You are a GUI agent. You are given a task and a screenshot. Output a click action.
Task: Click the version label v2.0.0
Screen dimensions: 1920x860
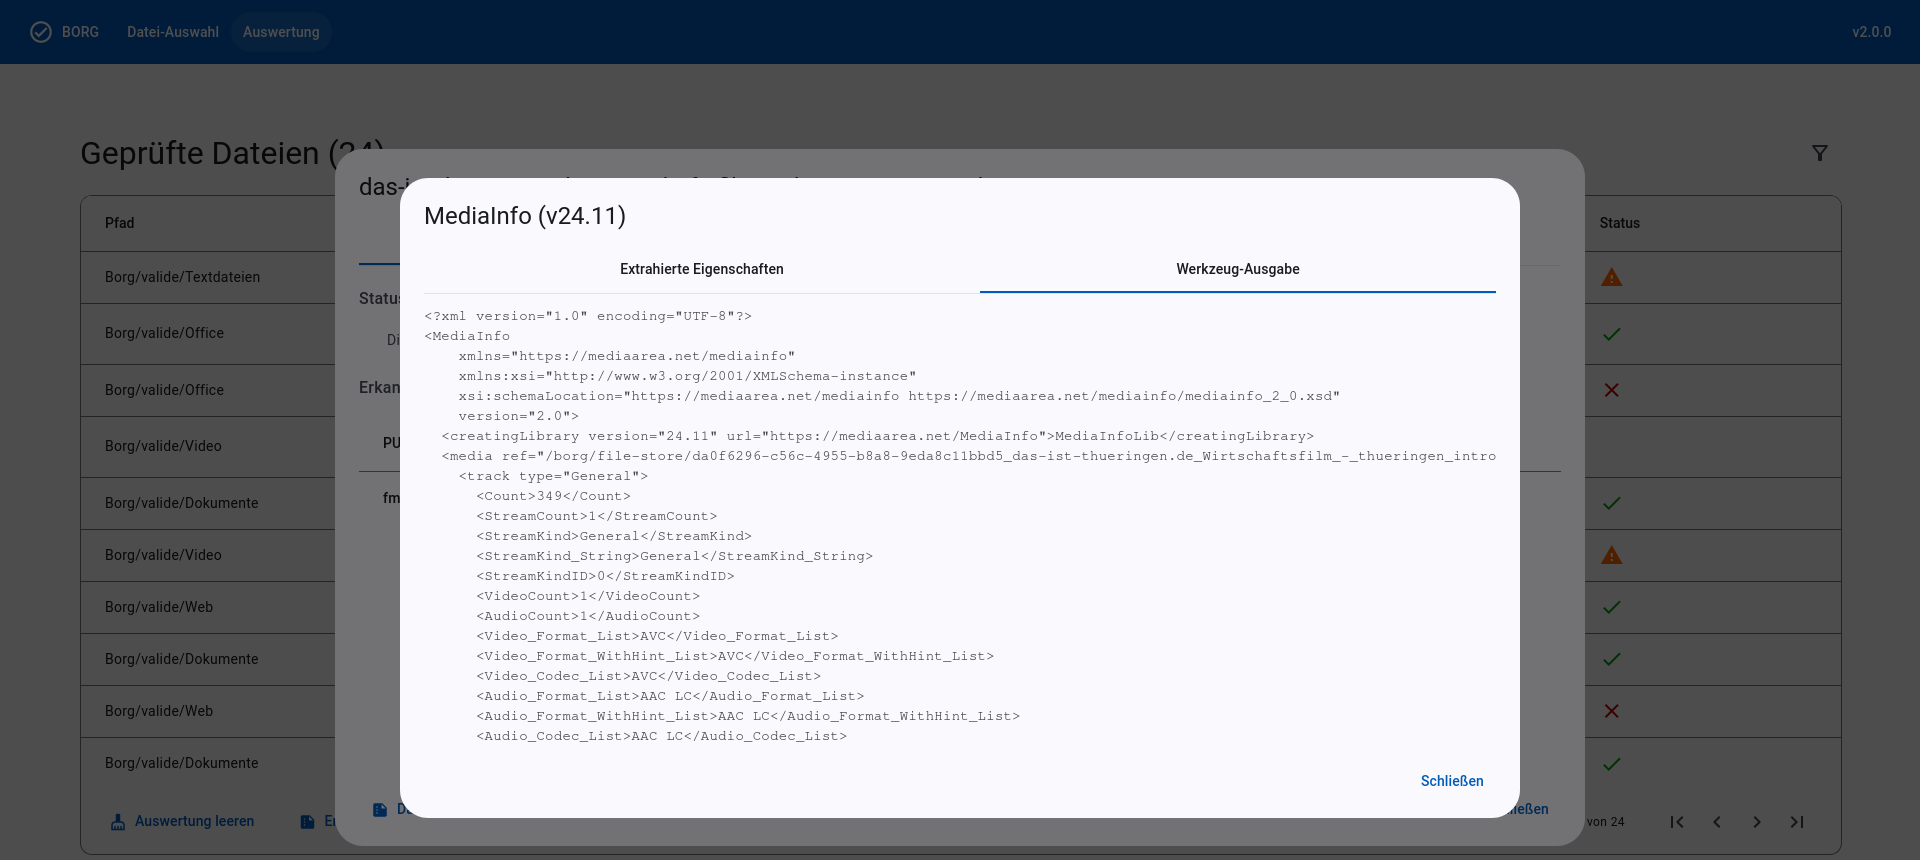pos(1871,32)
